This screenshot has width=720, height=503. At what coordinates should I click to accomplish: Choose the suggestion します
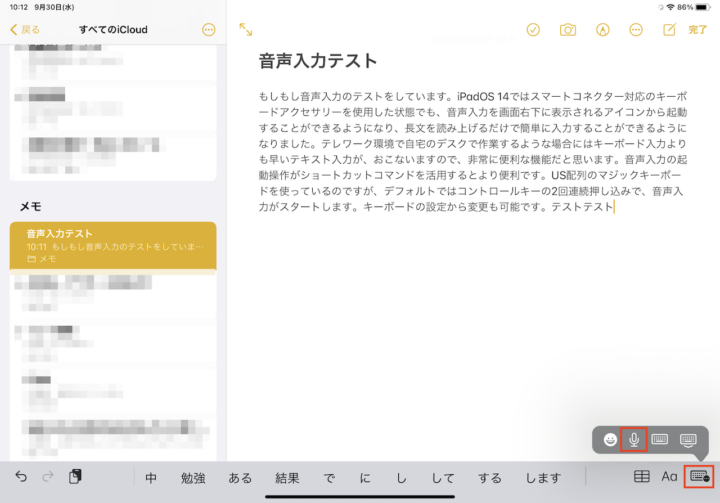(x=543, y=478)
